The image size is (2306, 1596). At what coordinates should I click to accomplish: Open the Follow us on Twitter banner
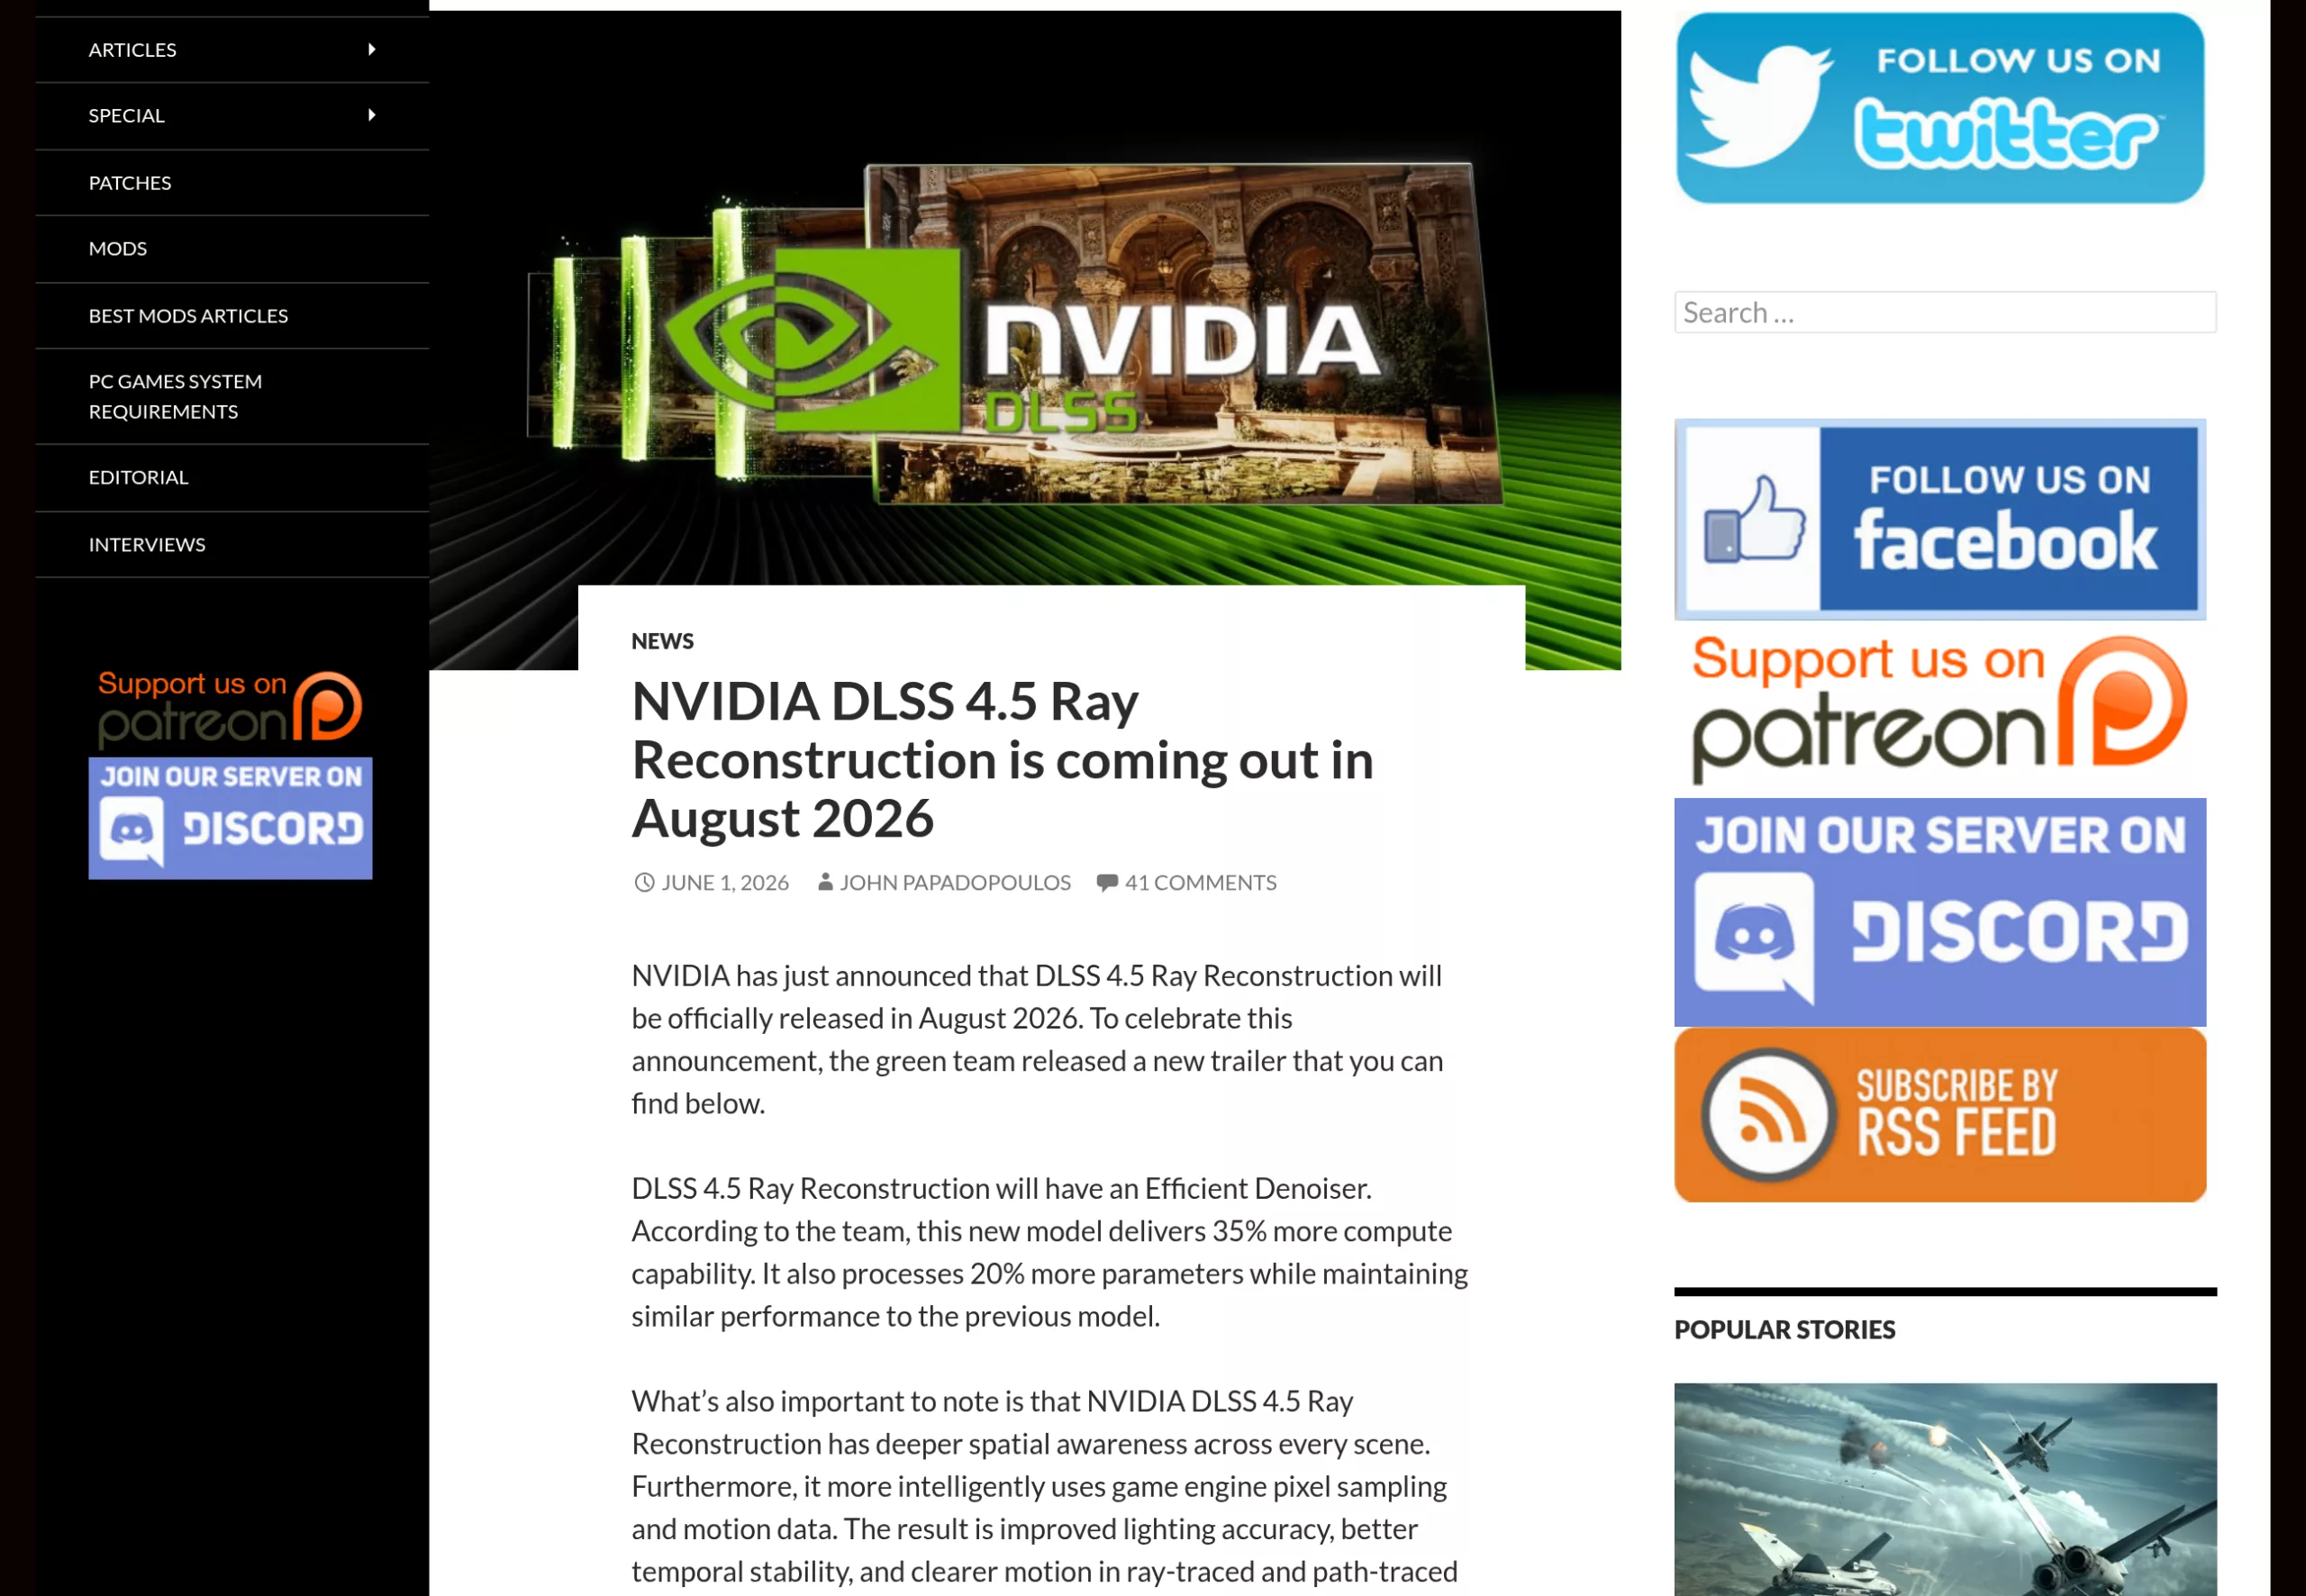(x=1940, y=108)
